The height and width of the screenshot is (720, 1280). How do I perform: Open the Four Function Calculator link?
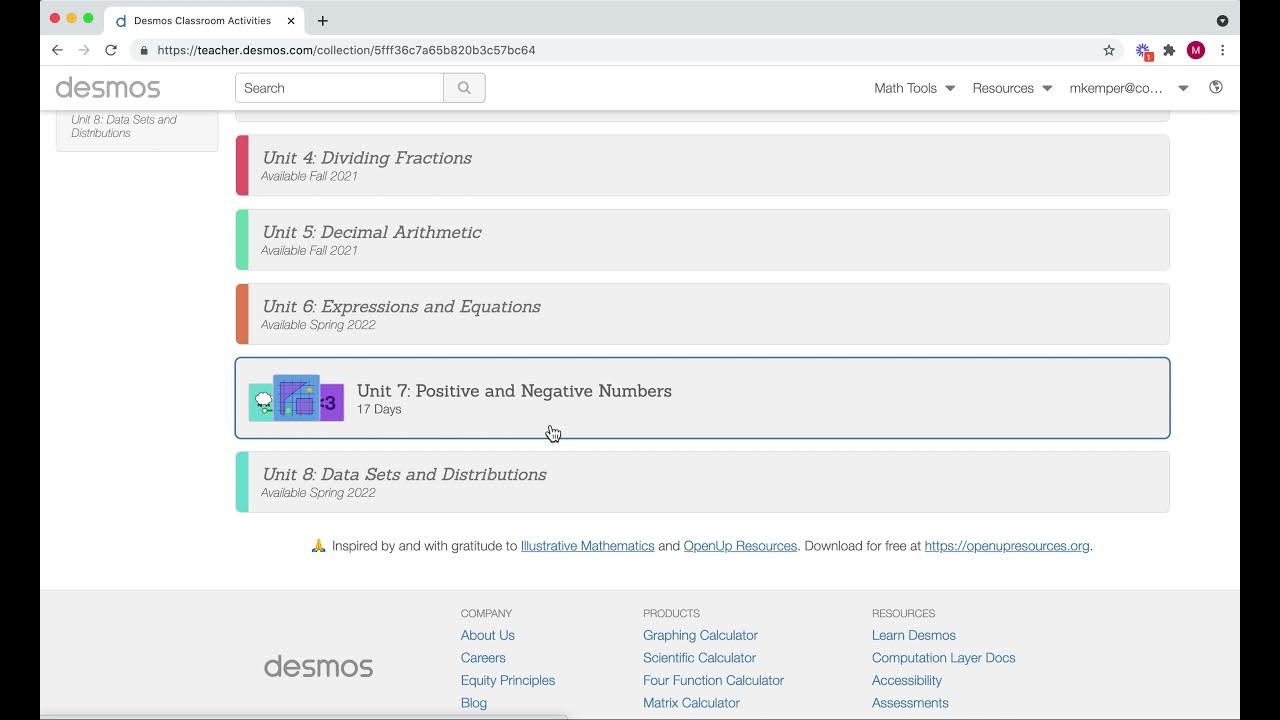pyautogui.click(x=713, y=680)
